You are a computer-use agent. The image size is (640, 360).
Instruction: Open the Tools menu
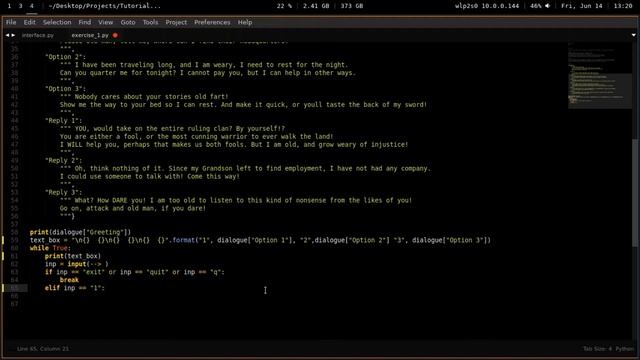[150, 22]
